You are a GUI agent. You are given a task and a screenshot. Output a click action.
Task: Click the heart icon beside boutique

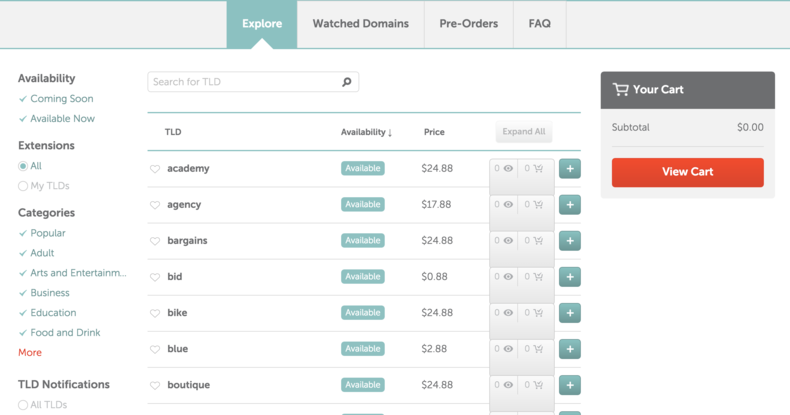point(155,386)
